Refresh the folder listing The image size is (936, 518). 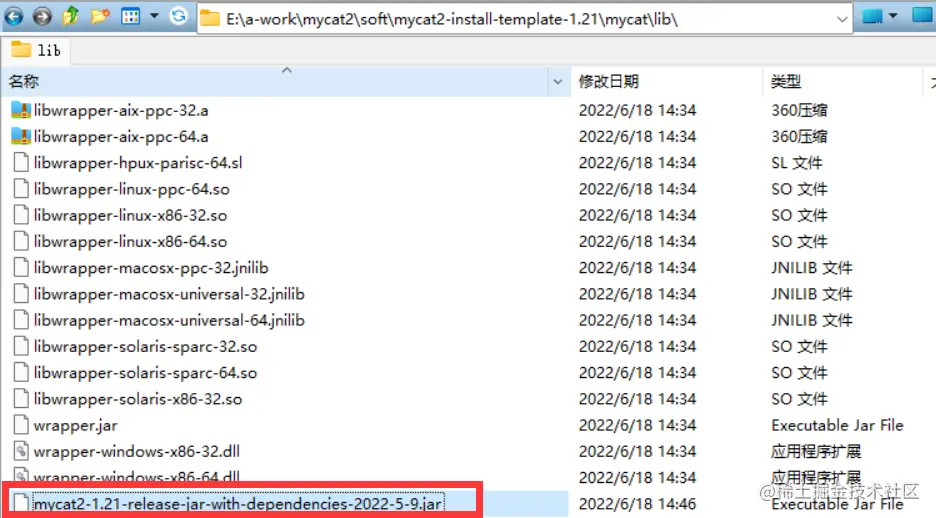pyautogui.click(x=178, y=16)
